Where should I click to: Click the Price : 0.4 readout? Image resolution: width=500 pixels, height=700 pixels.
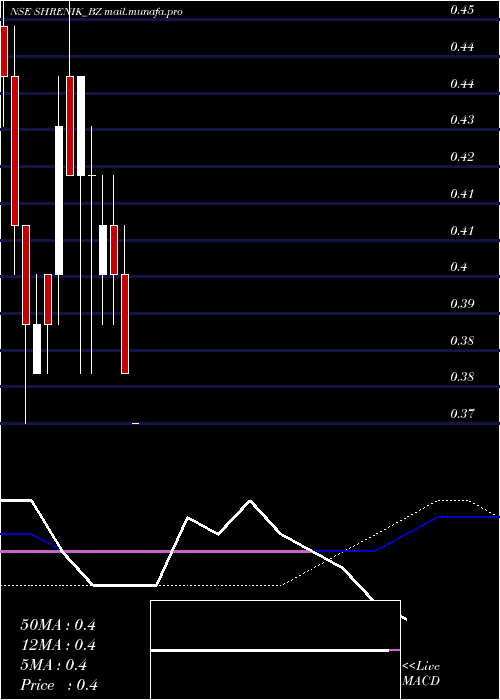59,685
